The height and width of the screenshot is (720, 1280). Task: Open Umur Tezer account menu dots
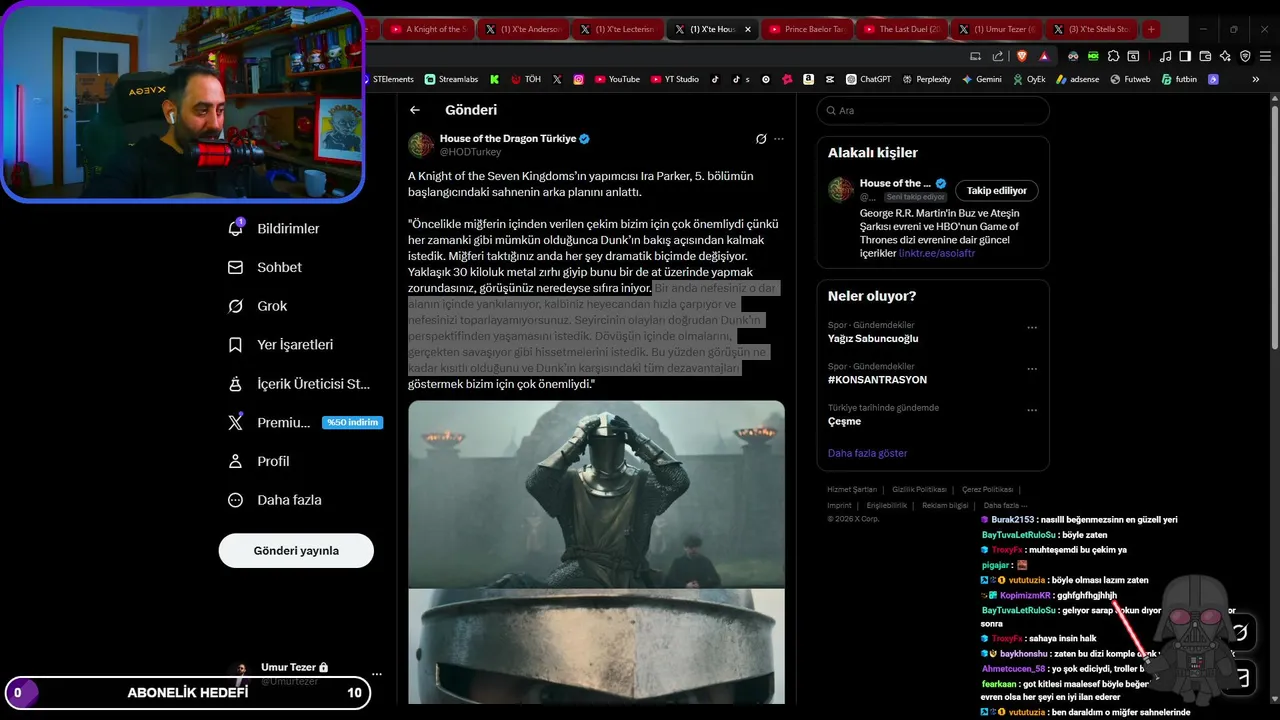coord(377,674)
